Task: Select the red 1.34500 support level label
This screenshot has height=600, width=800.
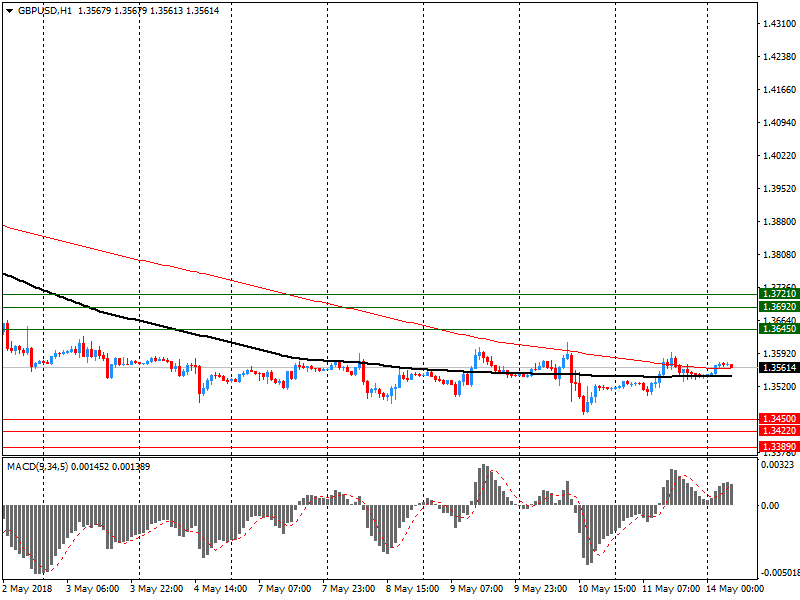Action: [779, 419]
